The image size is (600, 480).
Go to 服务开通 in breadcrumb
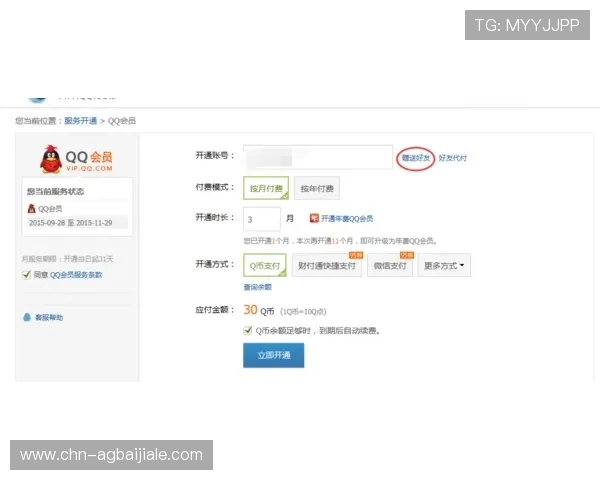click(80, 121)
